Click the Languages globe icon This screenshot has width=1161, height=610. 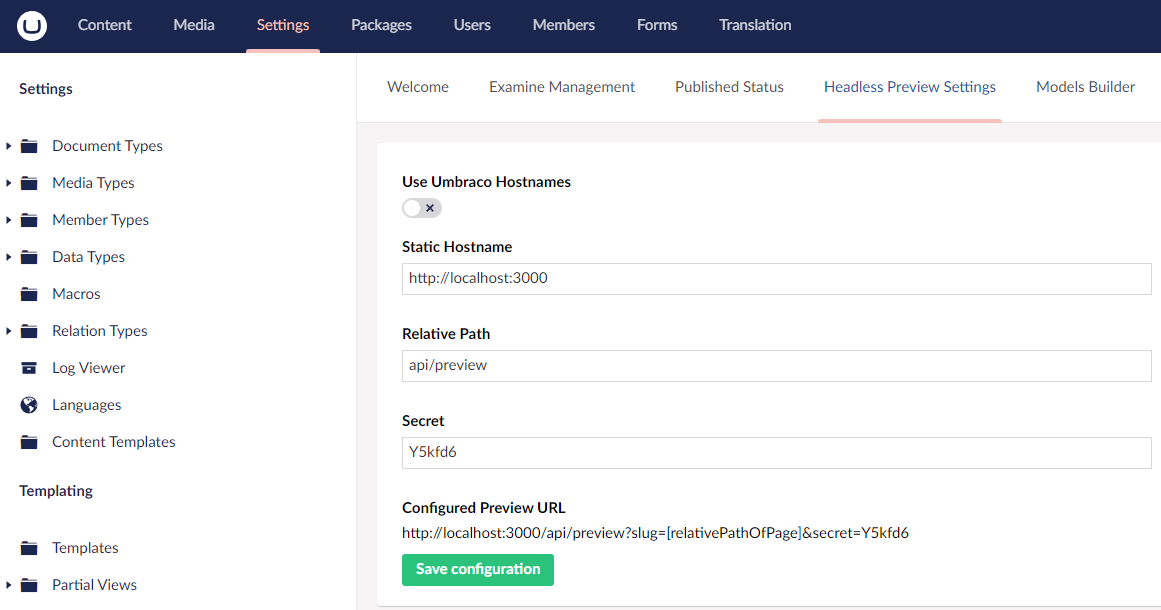29,405
